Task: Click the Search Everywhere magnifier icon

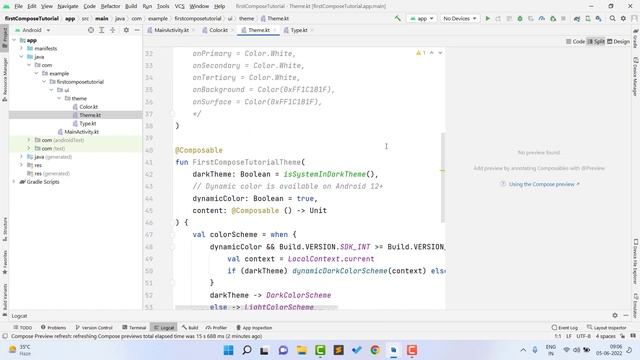Action: point(612,18)
